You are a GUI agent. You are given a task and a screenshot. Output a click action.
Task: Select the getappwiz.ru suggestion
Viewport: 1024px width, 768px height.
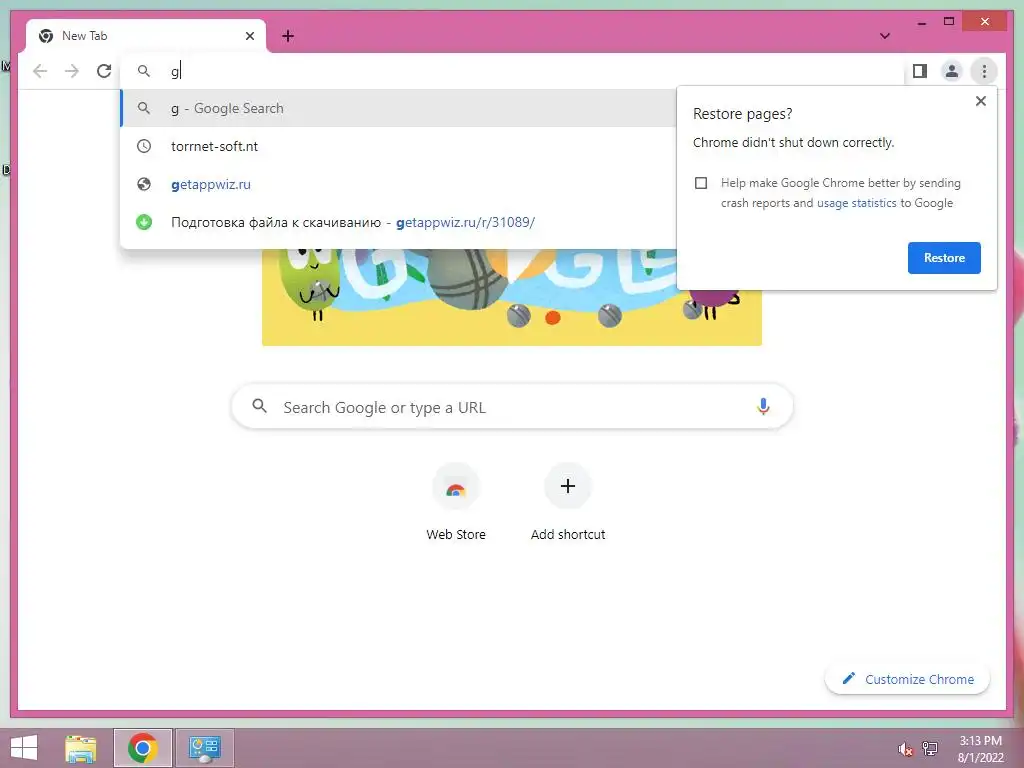tap(398, 184)
